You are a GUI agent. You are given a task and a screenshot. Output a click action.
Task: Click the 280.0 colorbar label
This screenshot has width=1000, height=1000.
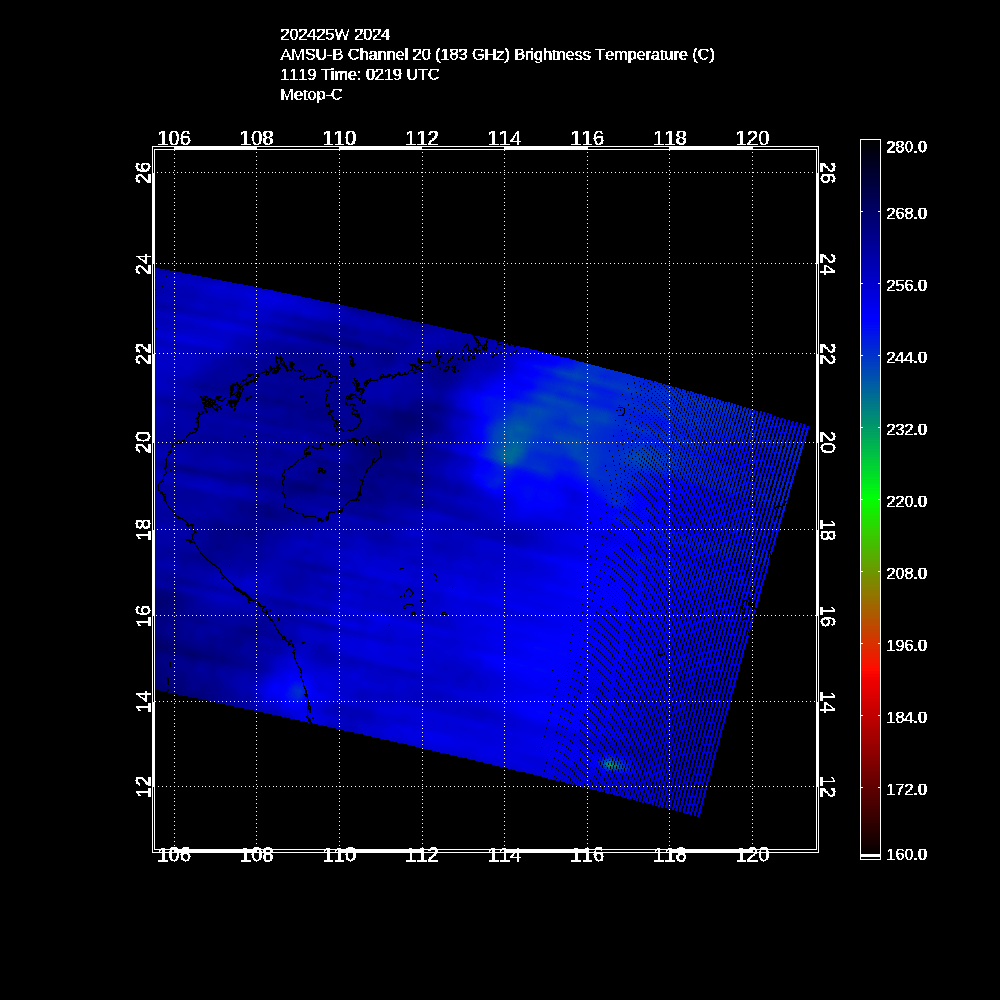click(x=906, y=147)
